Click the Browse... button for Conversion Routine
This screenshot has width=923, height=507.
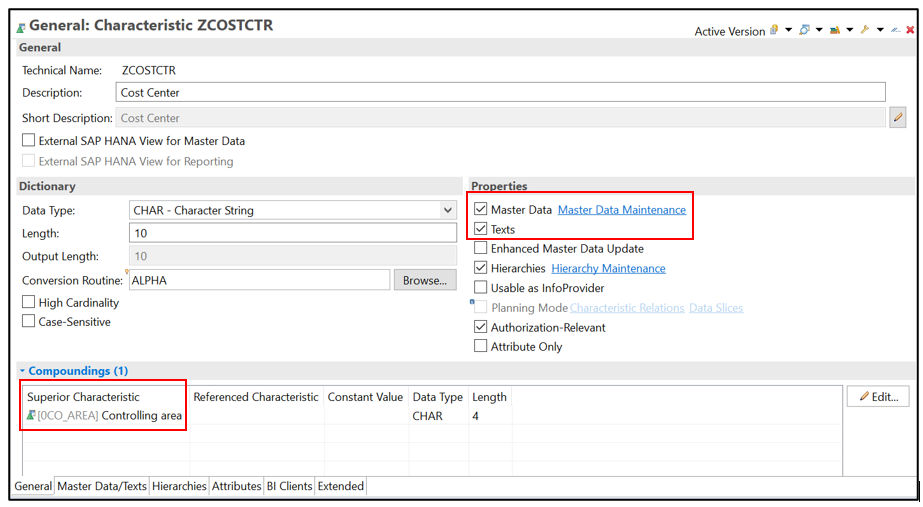tap(425, 280)
